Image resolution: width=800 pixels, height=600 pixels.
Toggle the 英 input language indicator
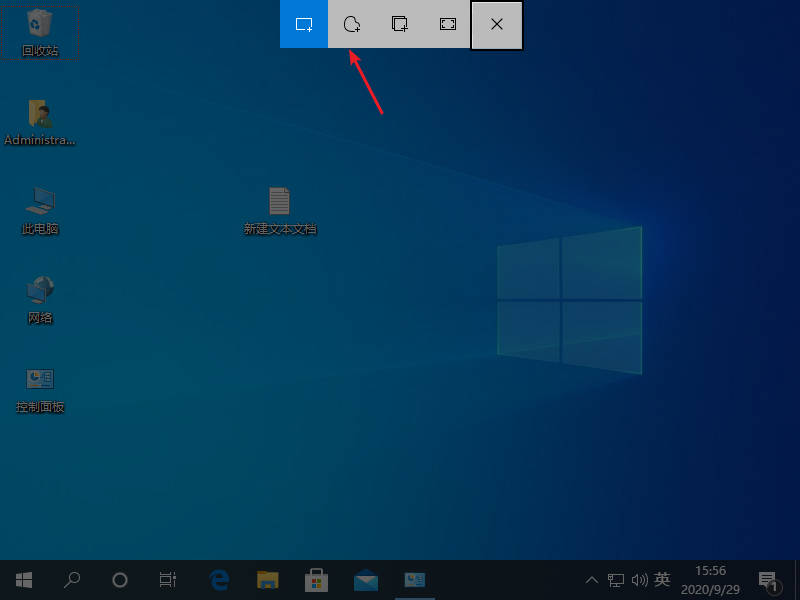662,580
